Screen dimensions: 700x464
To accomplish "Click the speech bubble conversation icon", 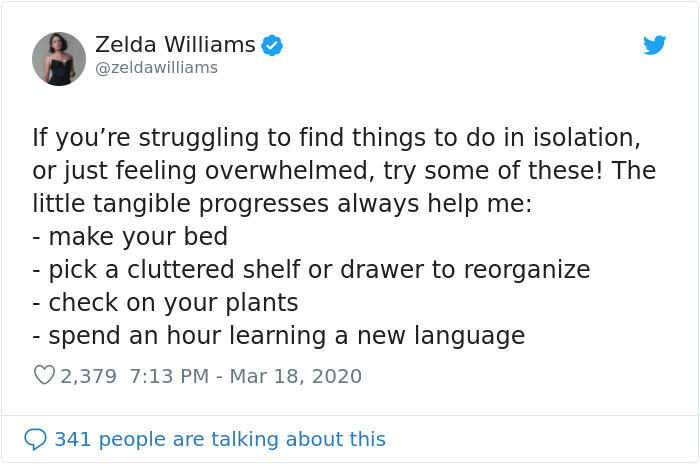I will pyautogui.click(x=36, y=439).
